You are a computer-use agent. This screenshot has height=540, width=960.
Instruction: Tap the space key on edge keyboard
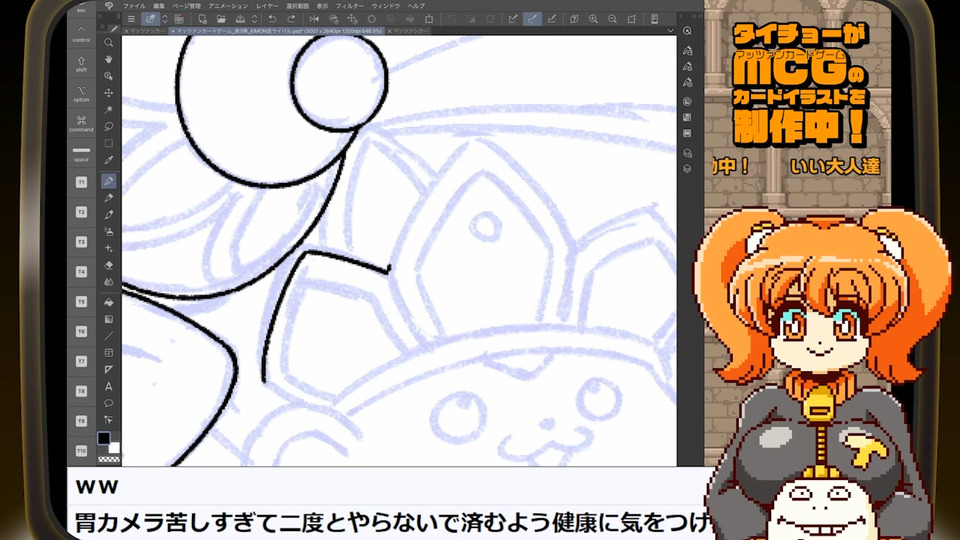click(x=81, y=154)
